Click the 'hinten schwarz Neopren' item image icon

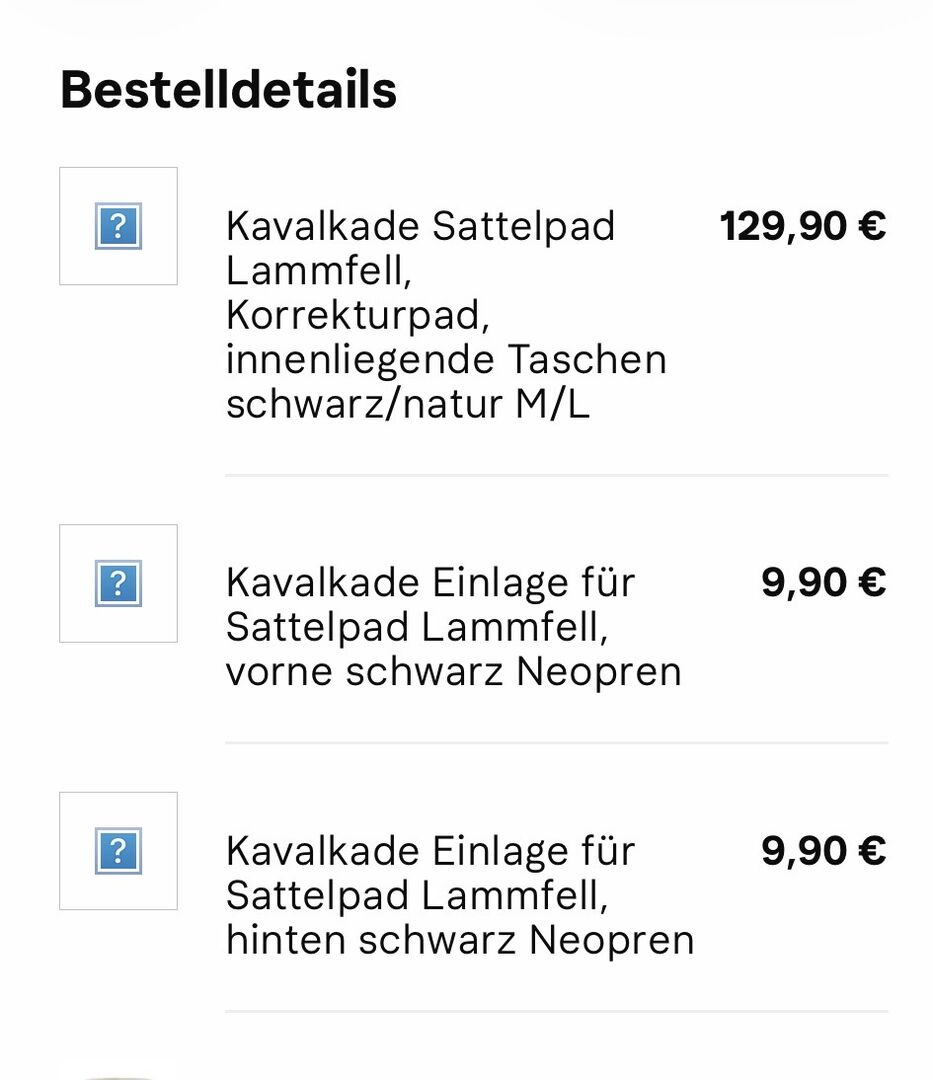(x=118, y=851)
